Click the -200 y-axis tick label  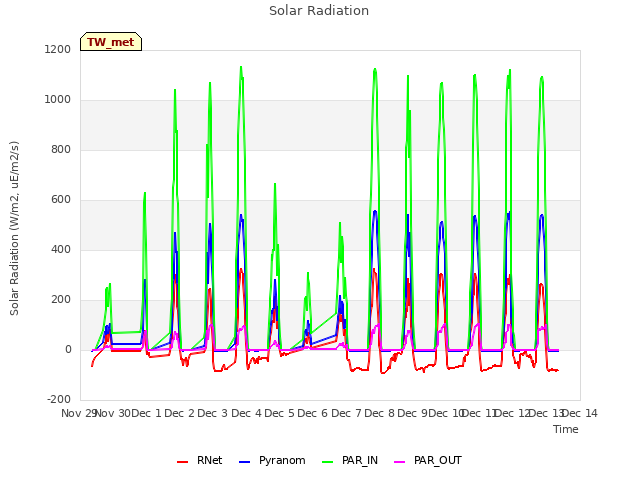(x=59, y=399)
